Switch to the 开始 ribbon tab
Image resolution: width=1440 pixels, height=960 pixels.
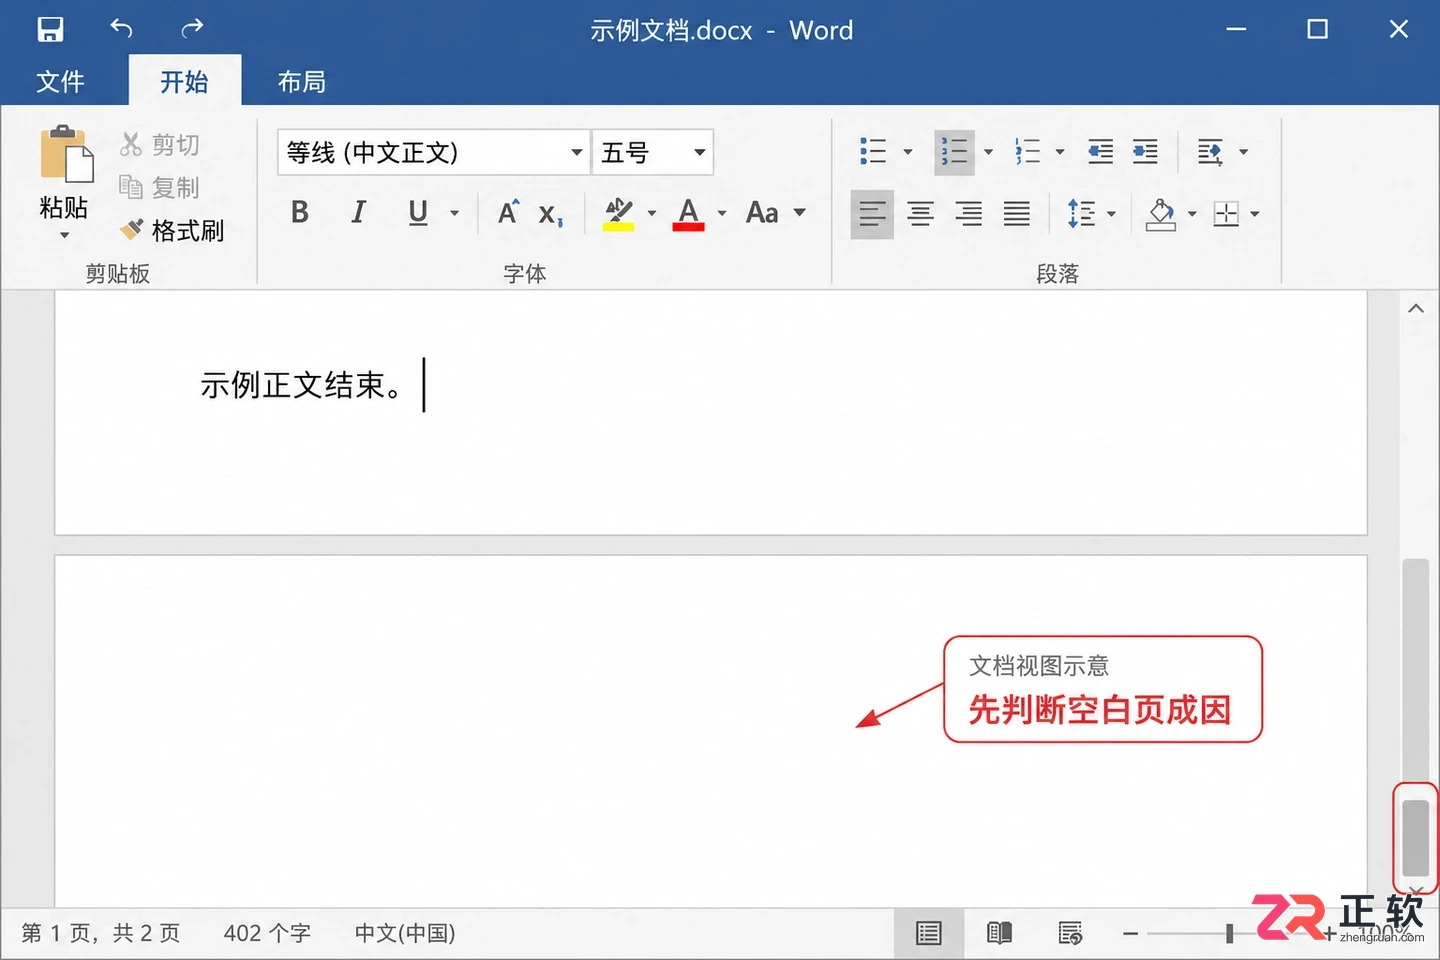tap(185, 82)
